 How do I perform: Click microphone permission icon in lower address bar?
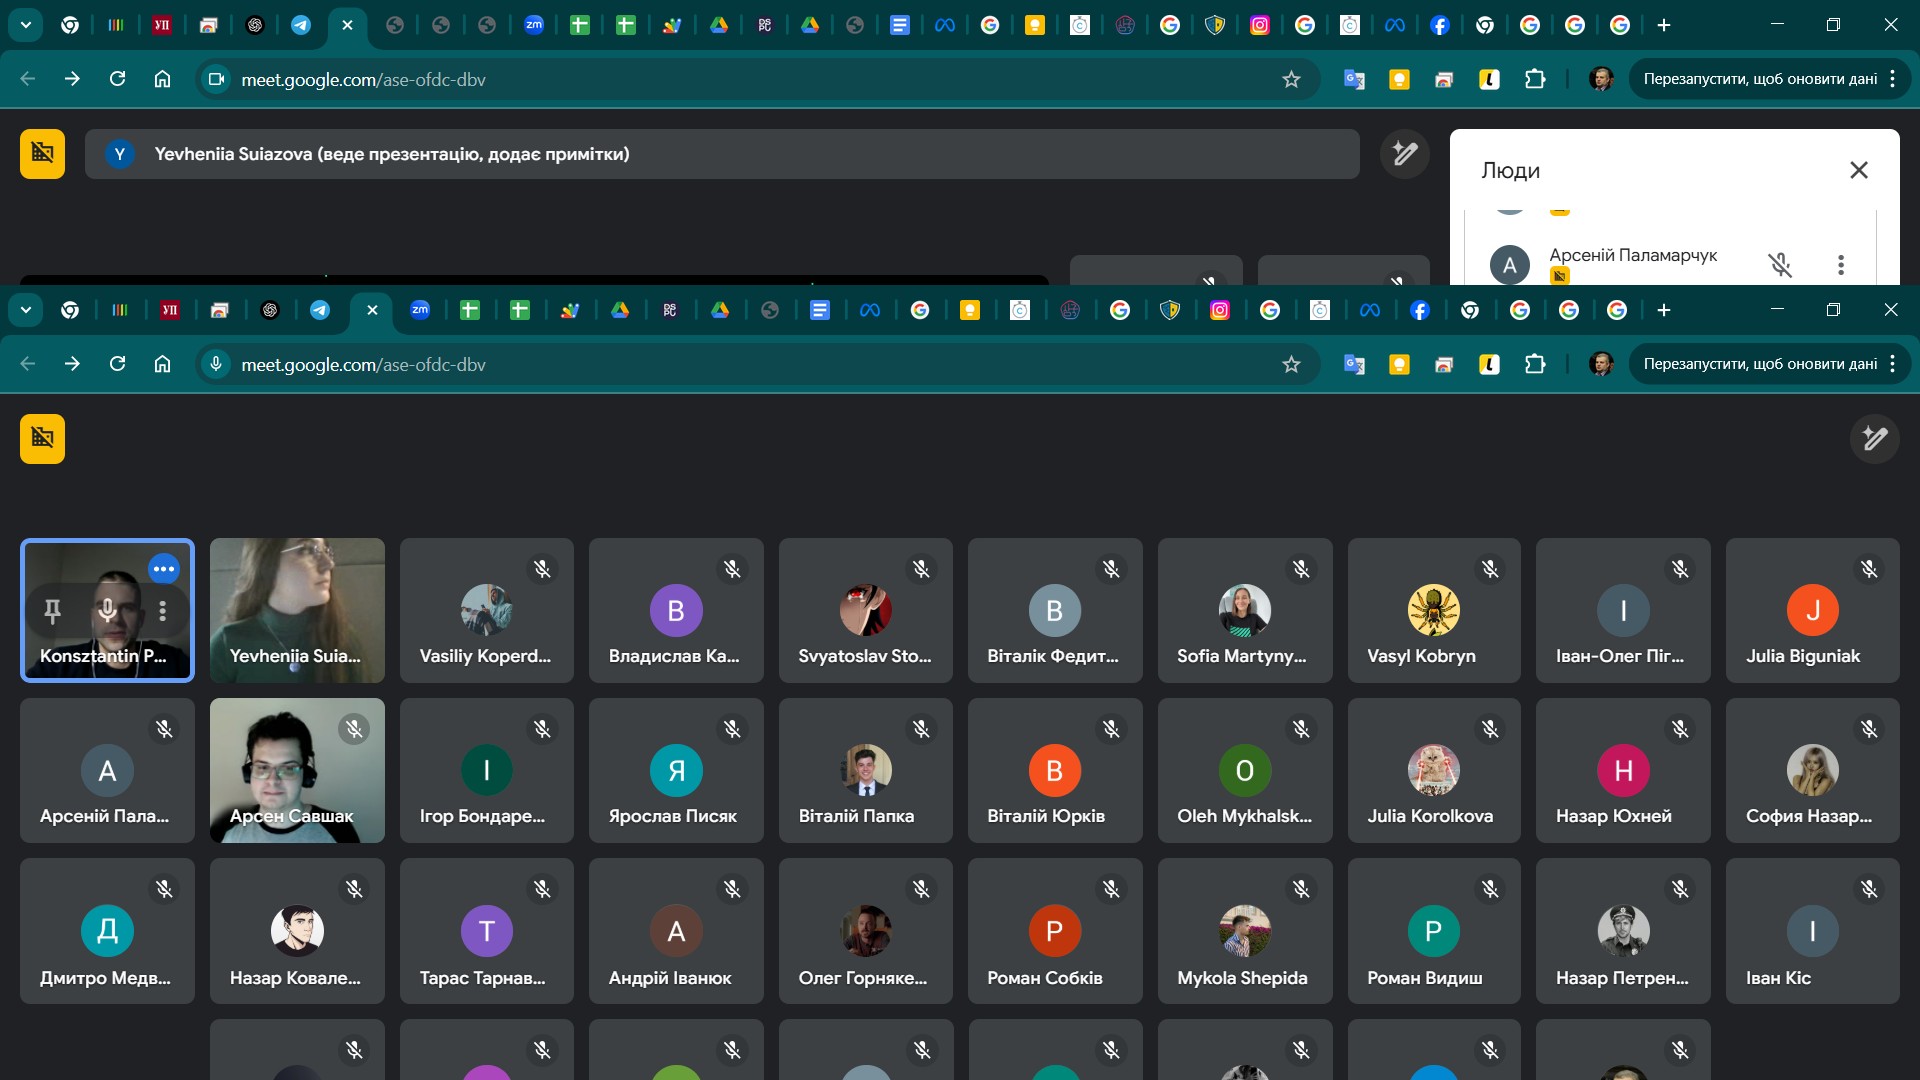(216, 364)
